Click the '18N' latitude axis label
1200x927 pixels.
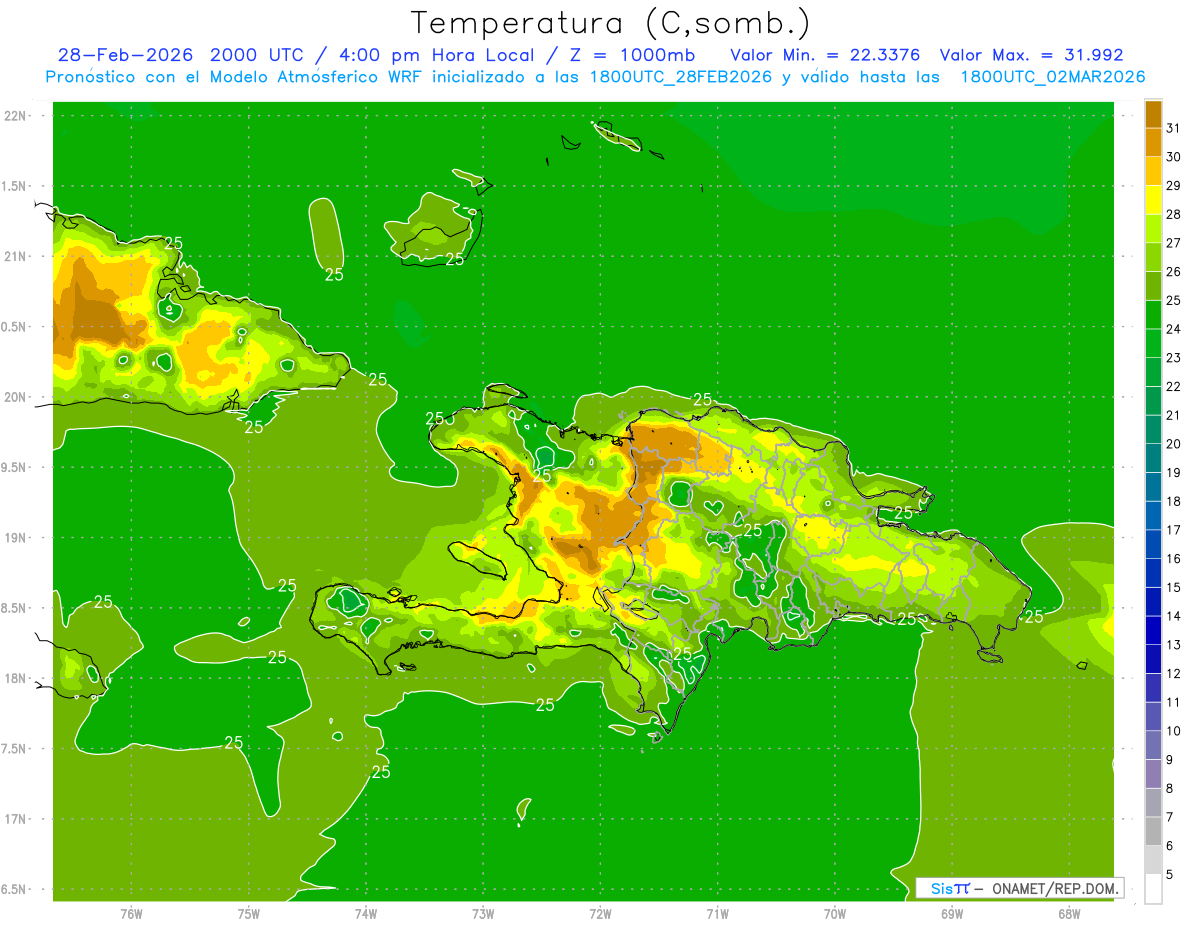click(15, 678)
